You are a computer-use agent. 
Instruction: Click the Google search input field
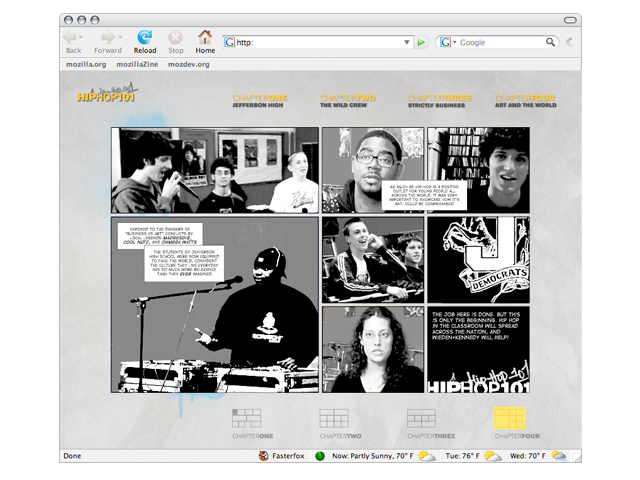501,42
